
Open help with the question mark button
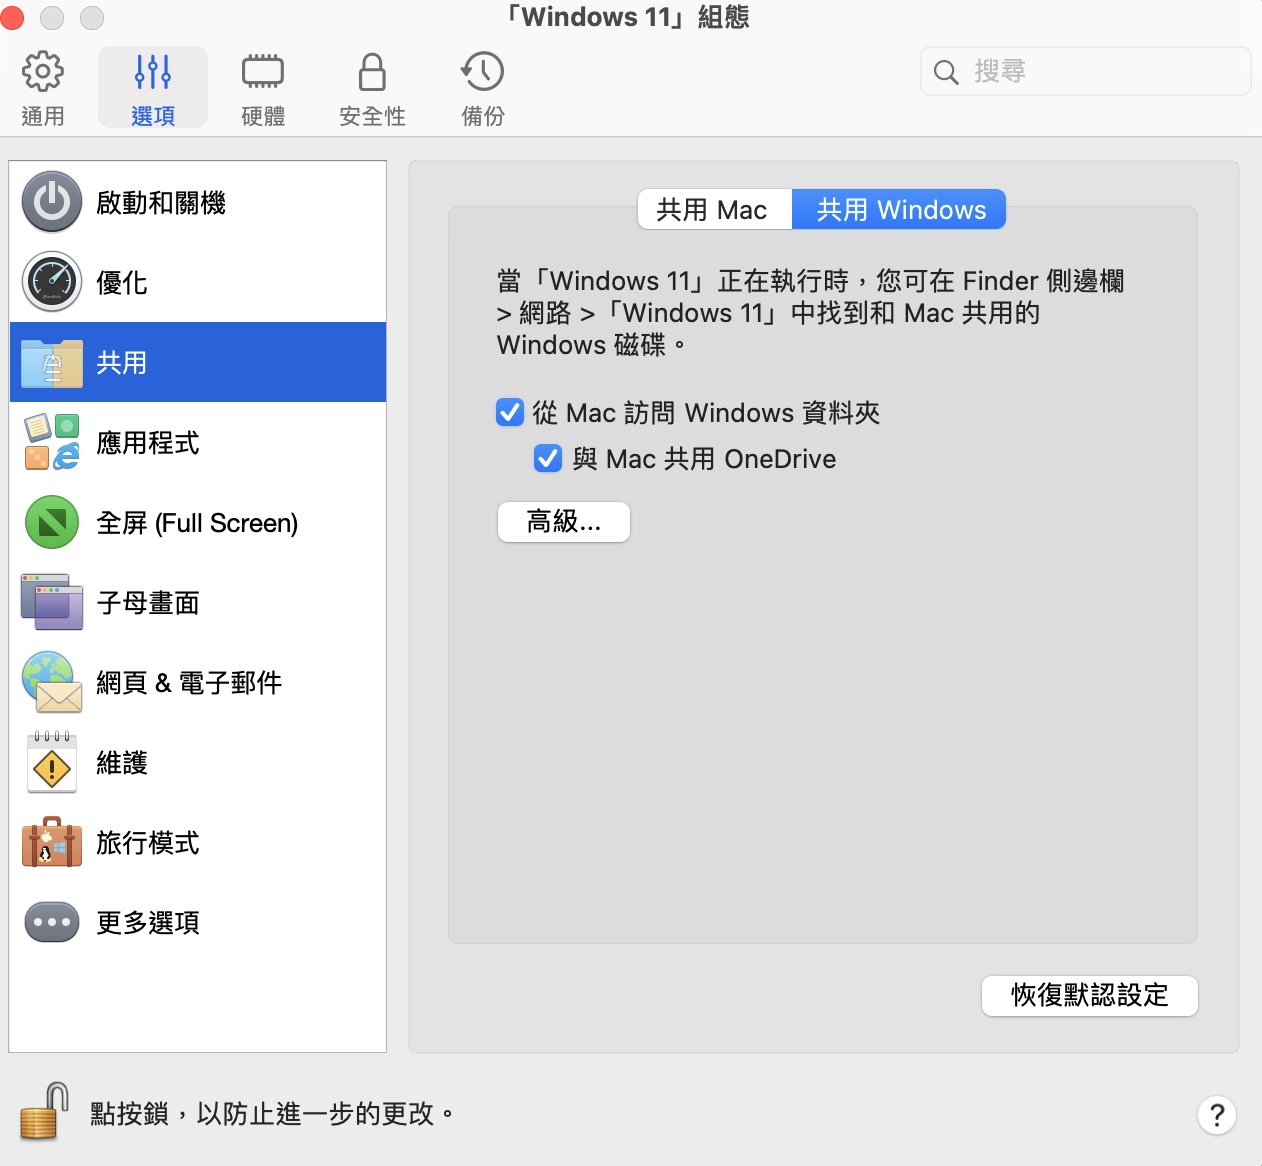(1217, 1115)
